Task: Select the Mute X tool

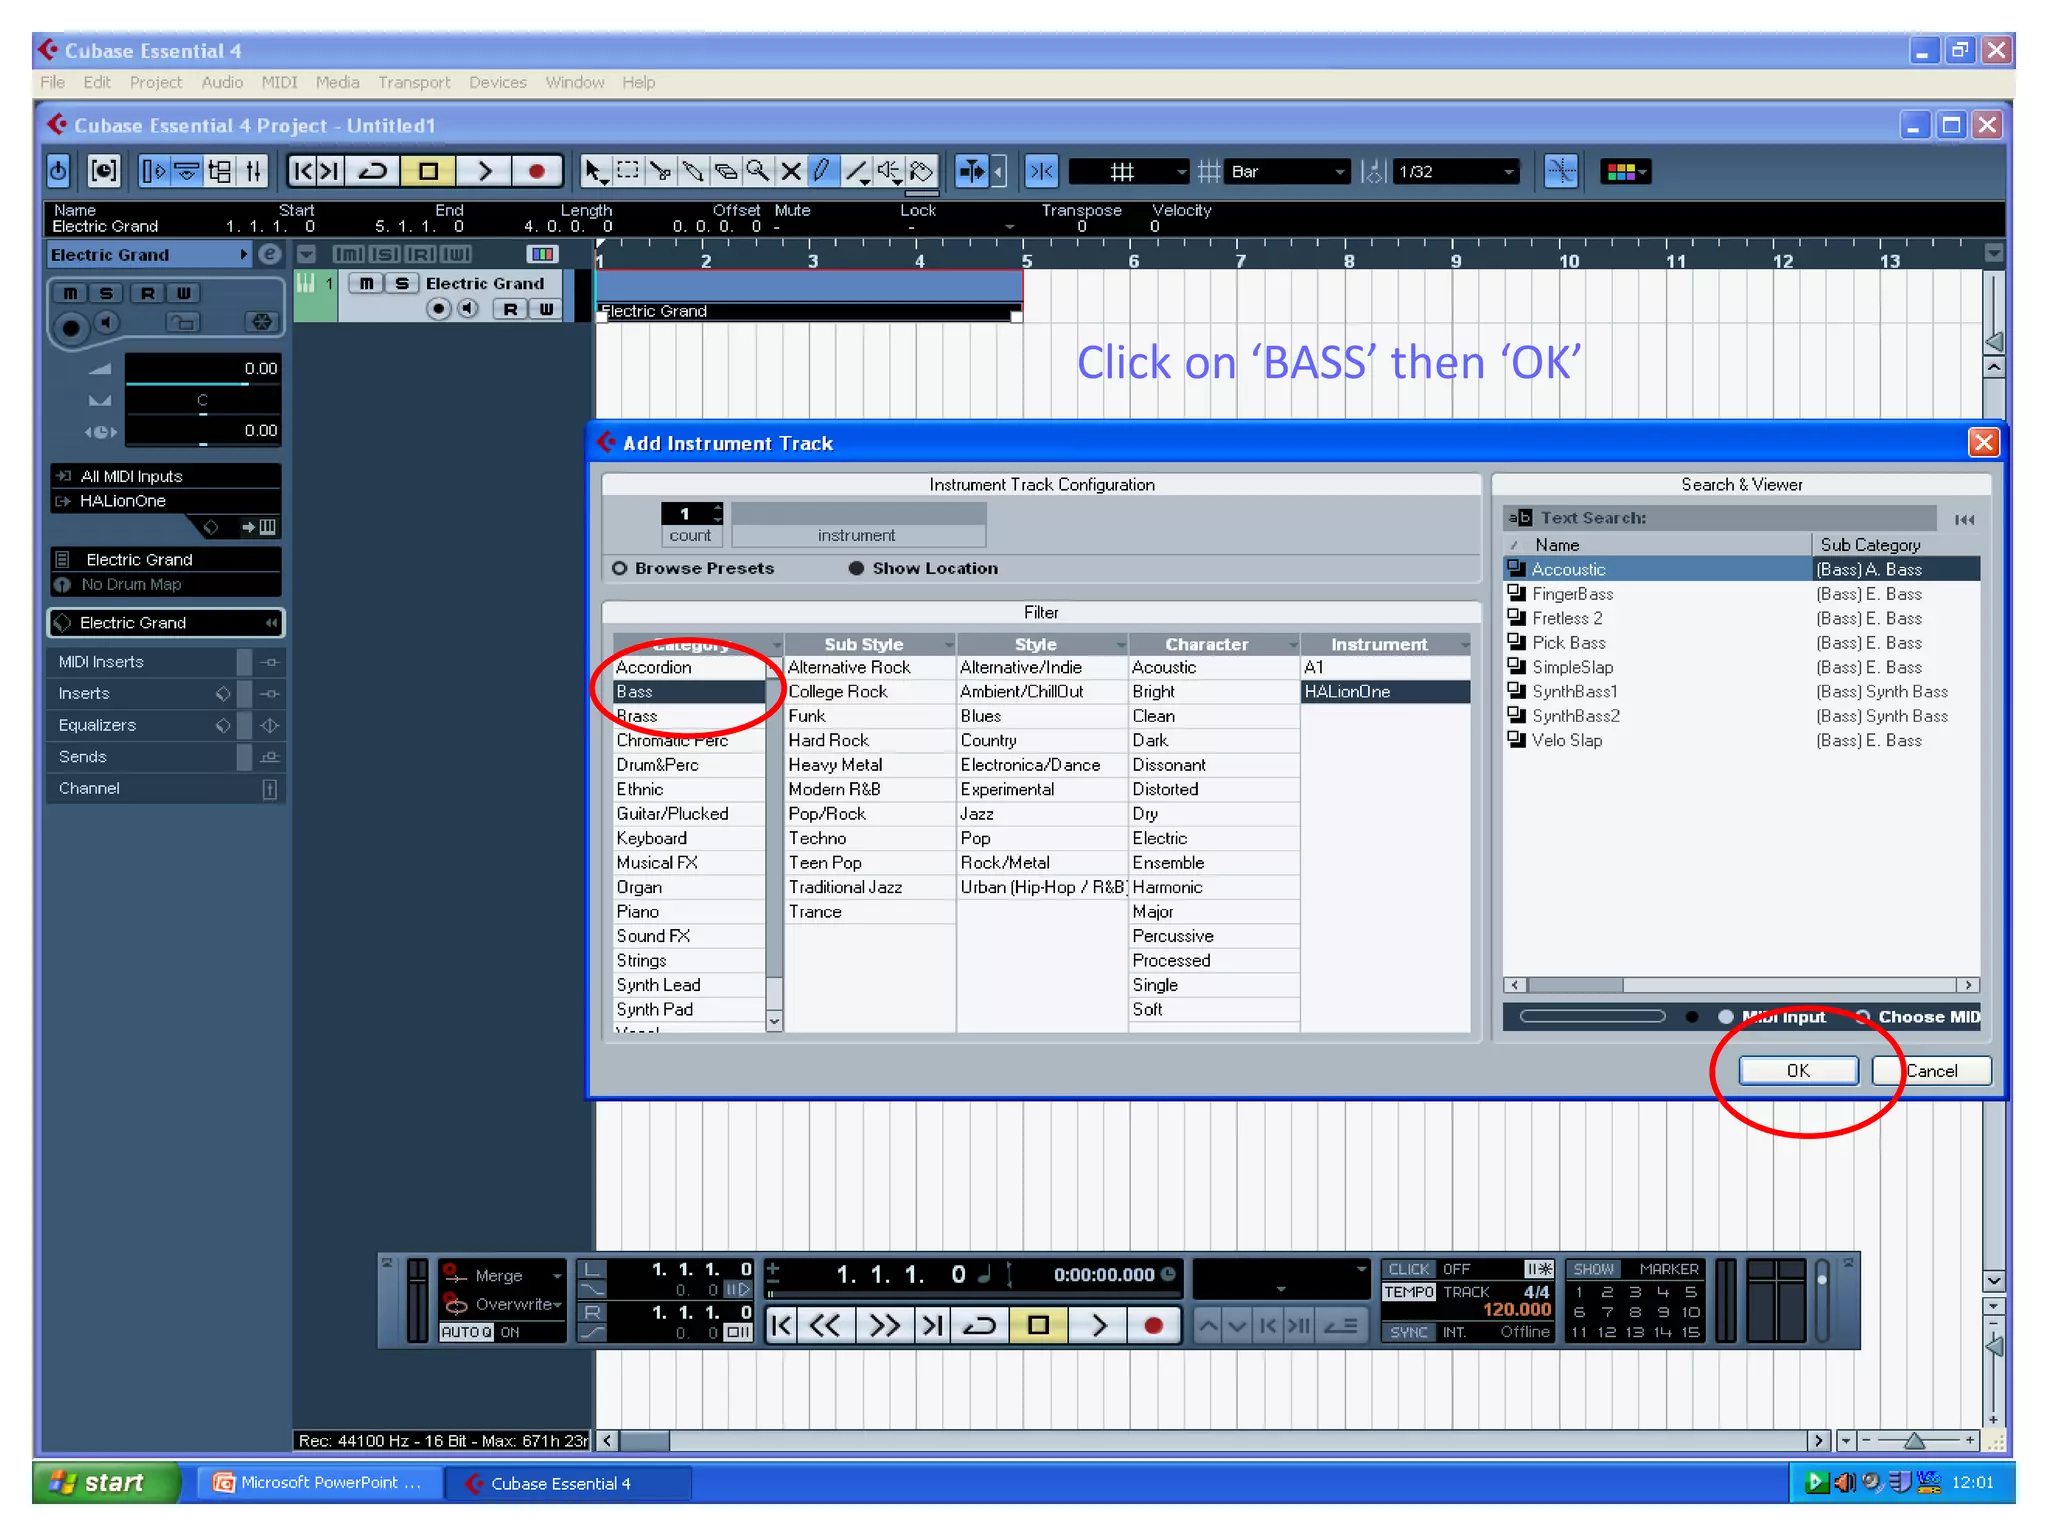Action: [x=791, y=172]
